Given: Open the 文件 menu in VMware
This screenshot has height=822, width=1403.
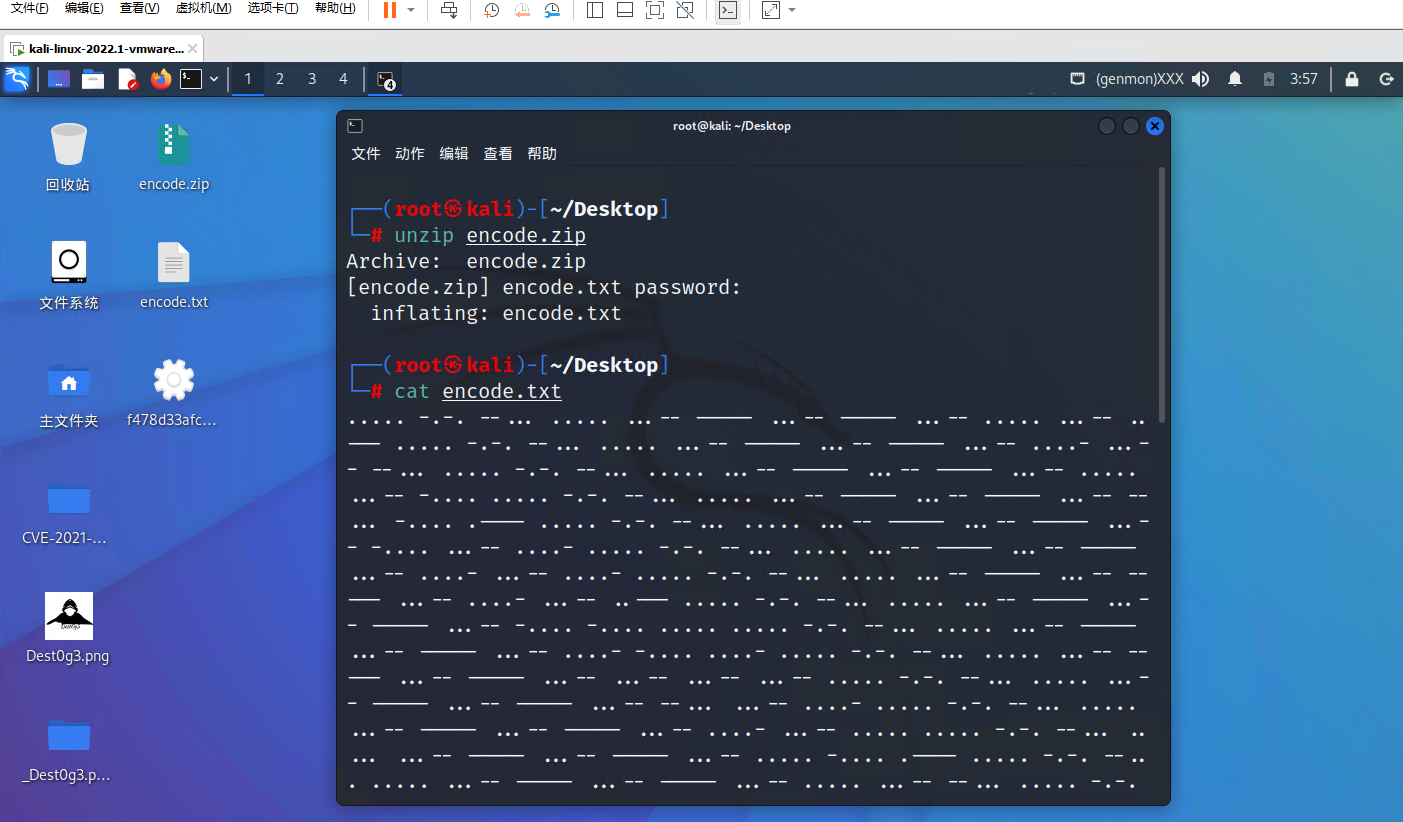Looking at the screenshot, I should pyautogui.click(x=29, y=8).
